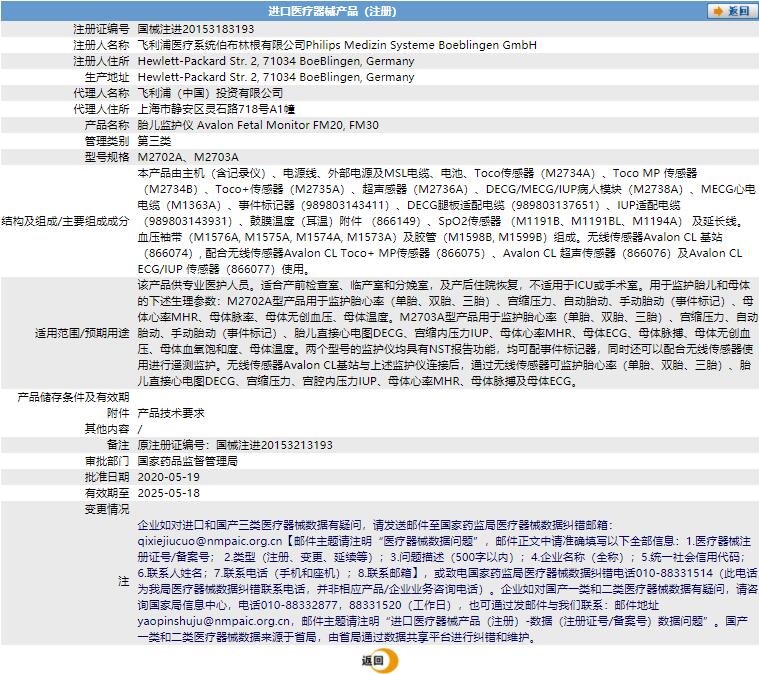Select registrant name Philips Medizin Systeme Boeblingen GmbH

click(x=421, y=45)
